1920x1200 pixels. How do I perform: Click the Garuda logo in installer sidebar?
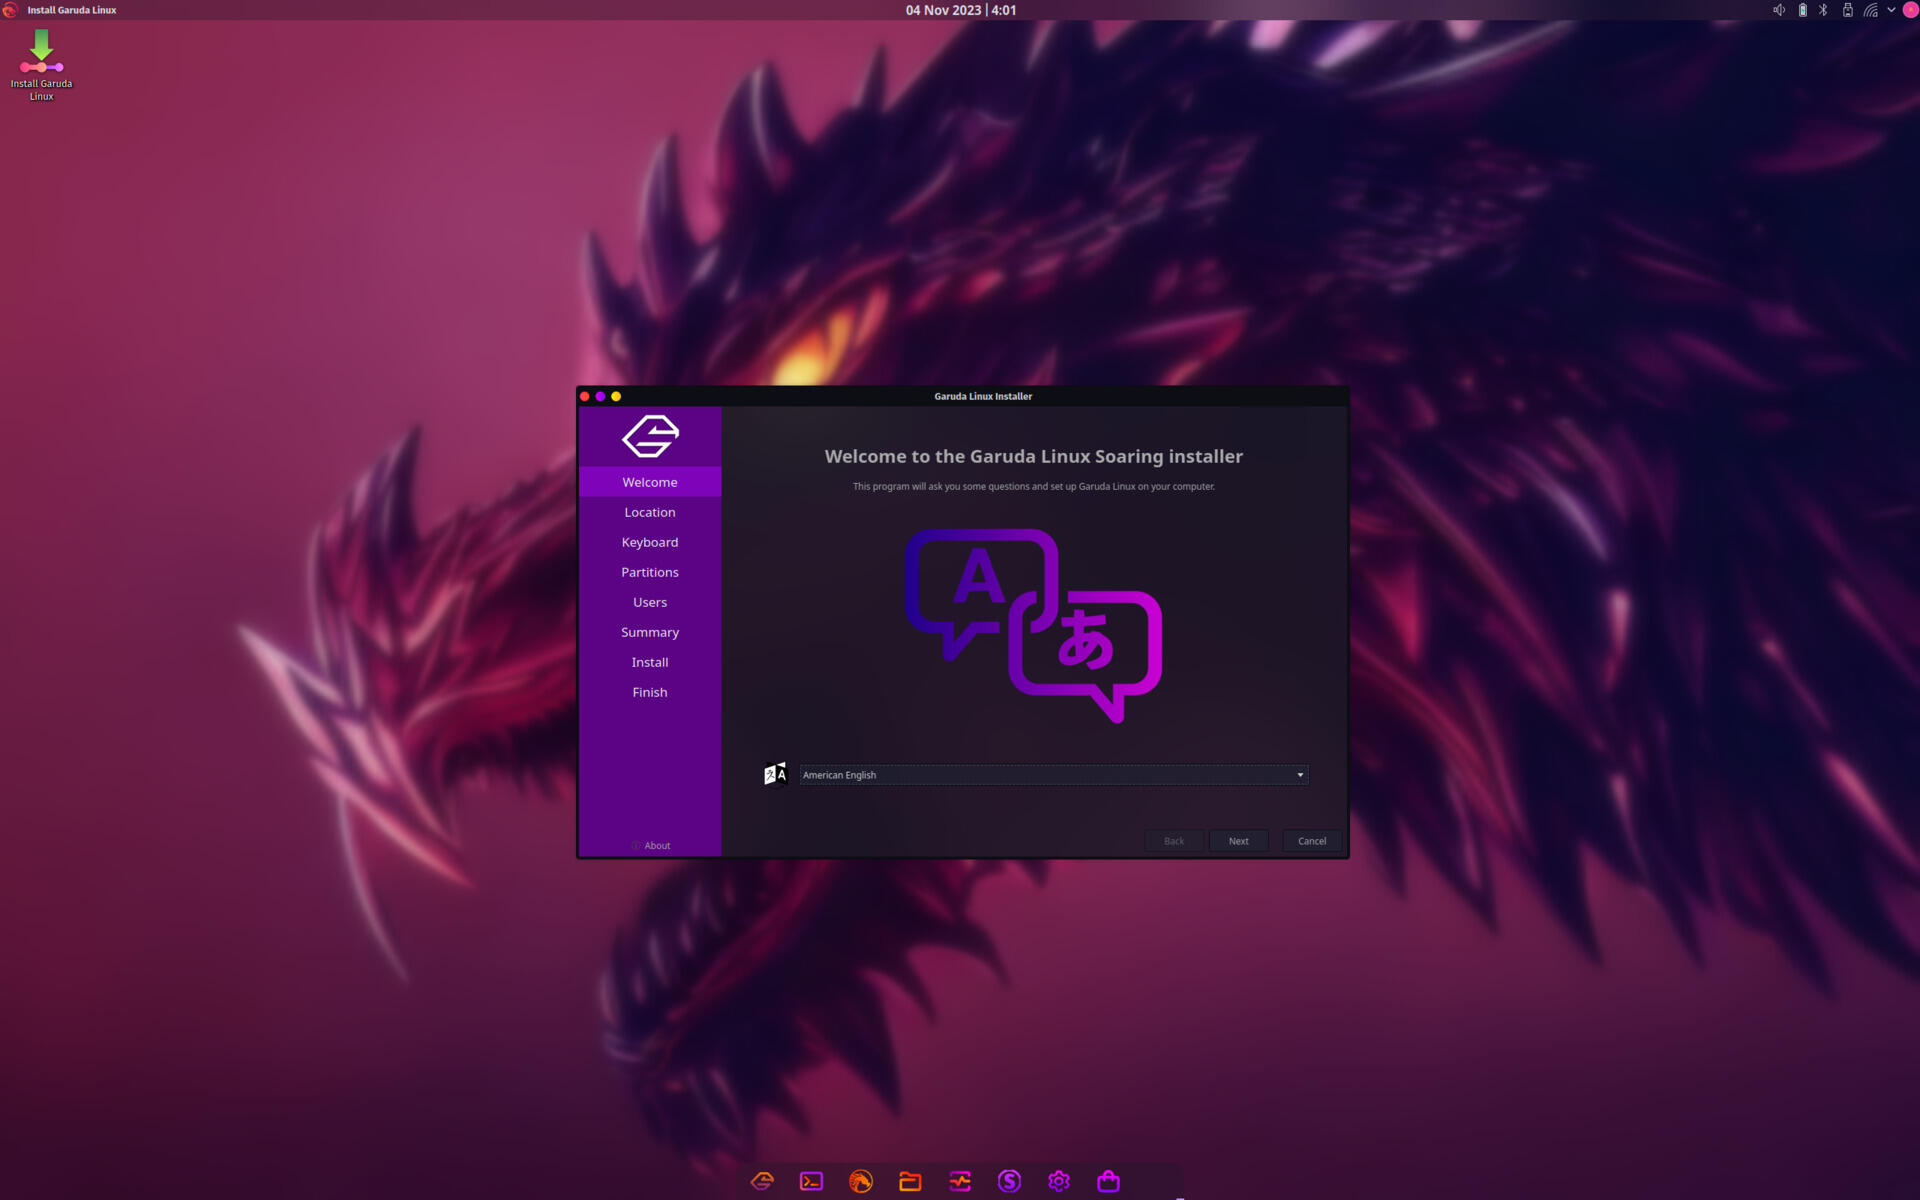pyautogui.click(x=650, y=436)
